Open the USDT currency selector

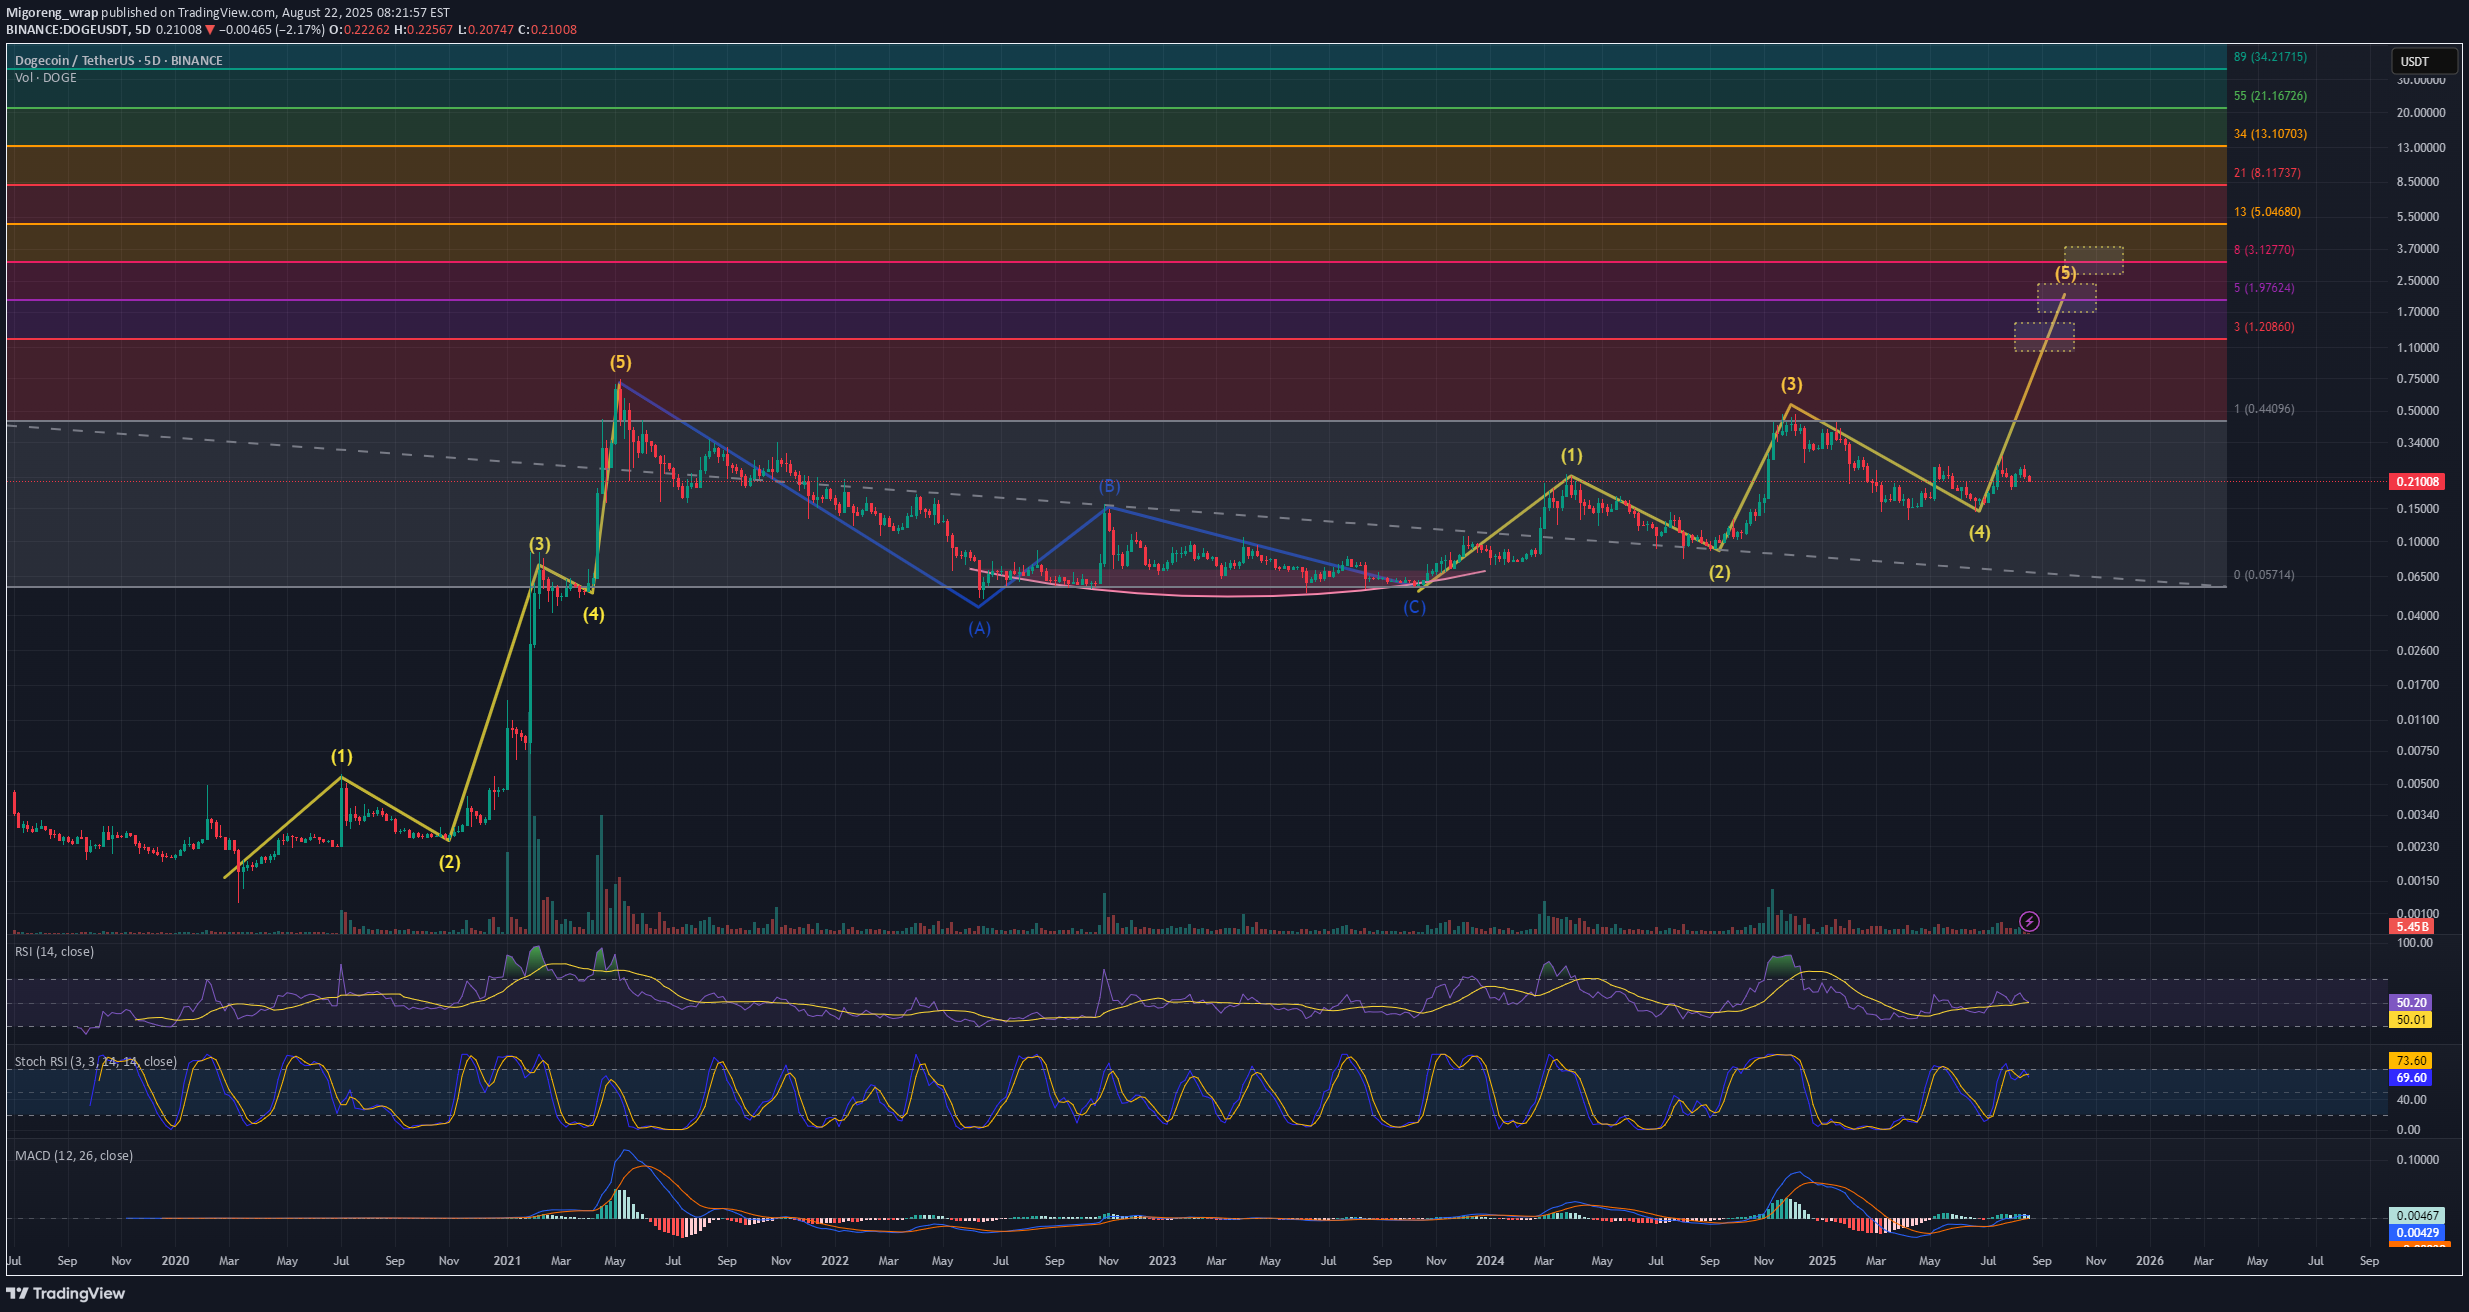pos(2424,61)
